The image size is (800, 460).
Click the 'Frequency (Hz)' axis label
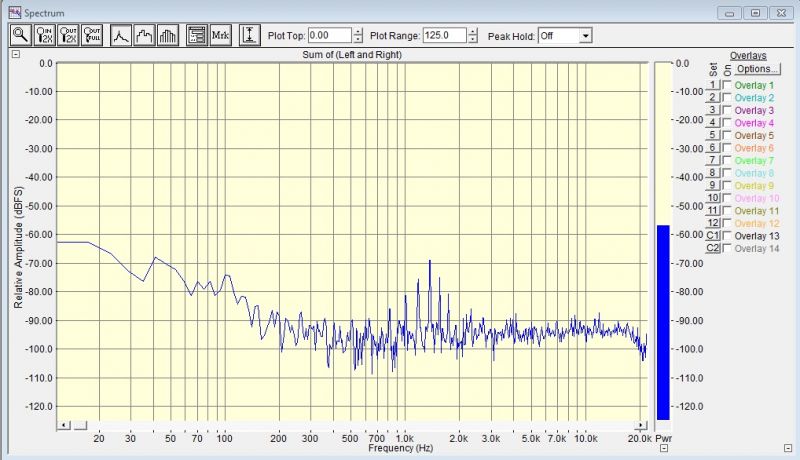401,448
